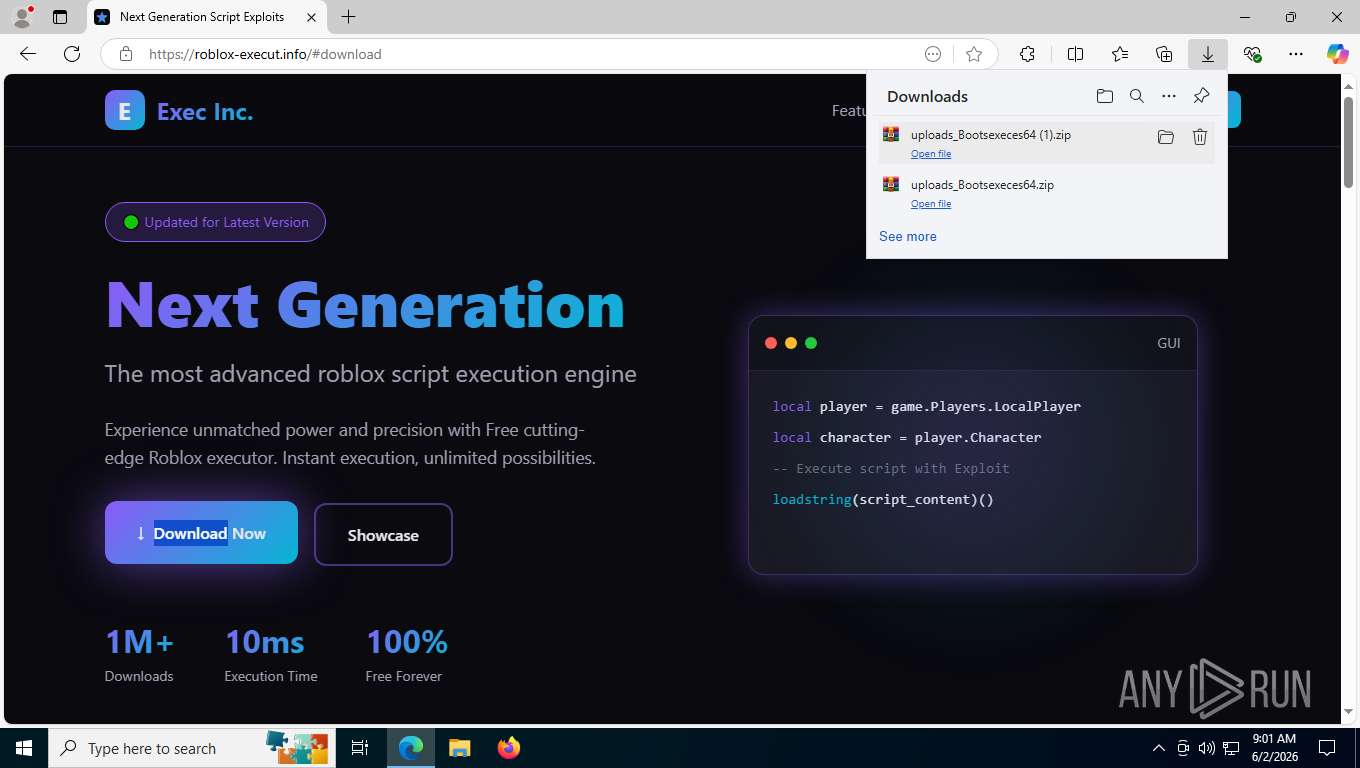1360x768 pixels.
Task: View site information lock icon
Action: 126,54
